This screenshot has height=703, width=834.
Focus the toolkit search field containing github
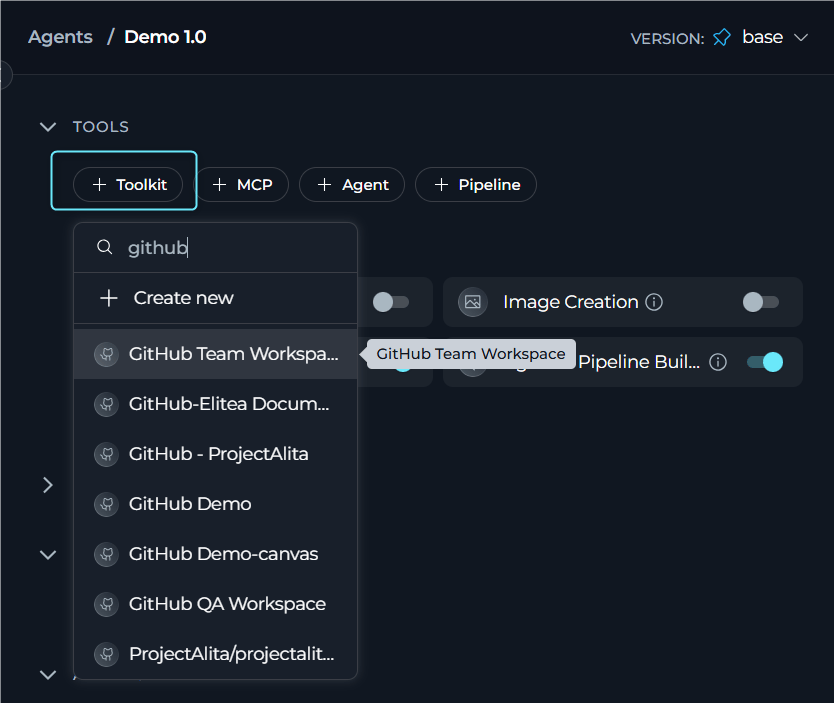[215, 248]
